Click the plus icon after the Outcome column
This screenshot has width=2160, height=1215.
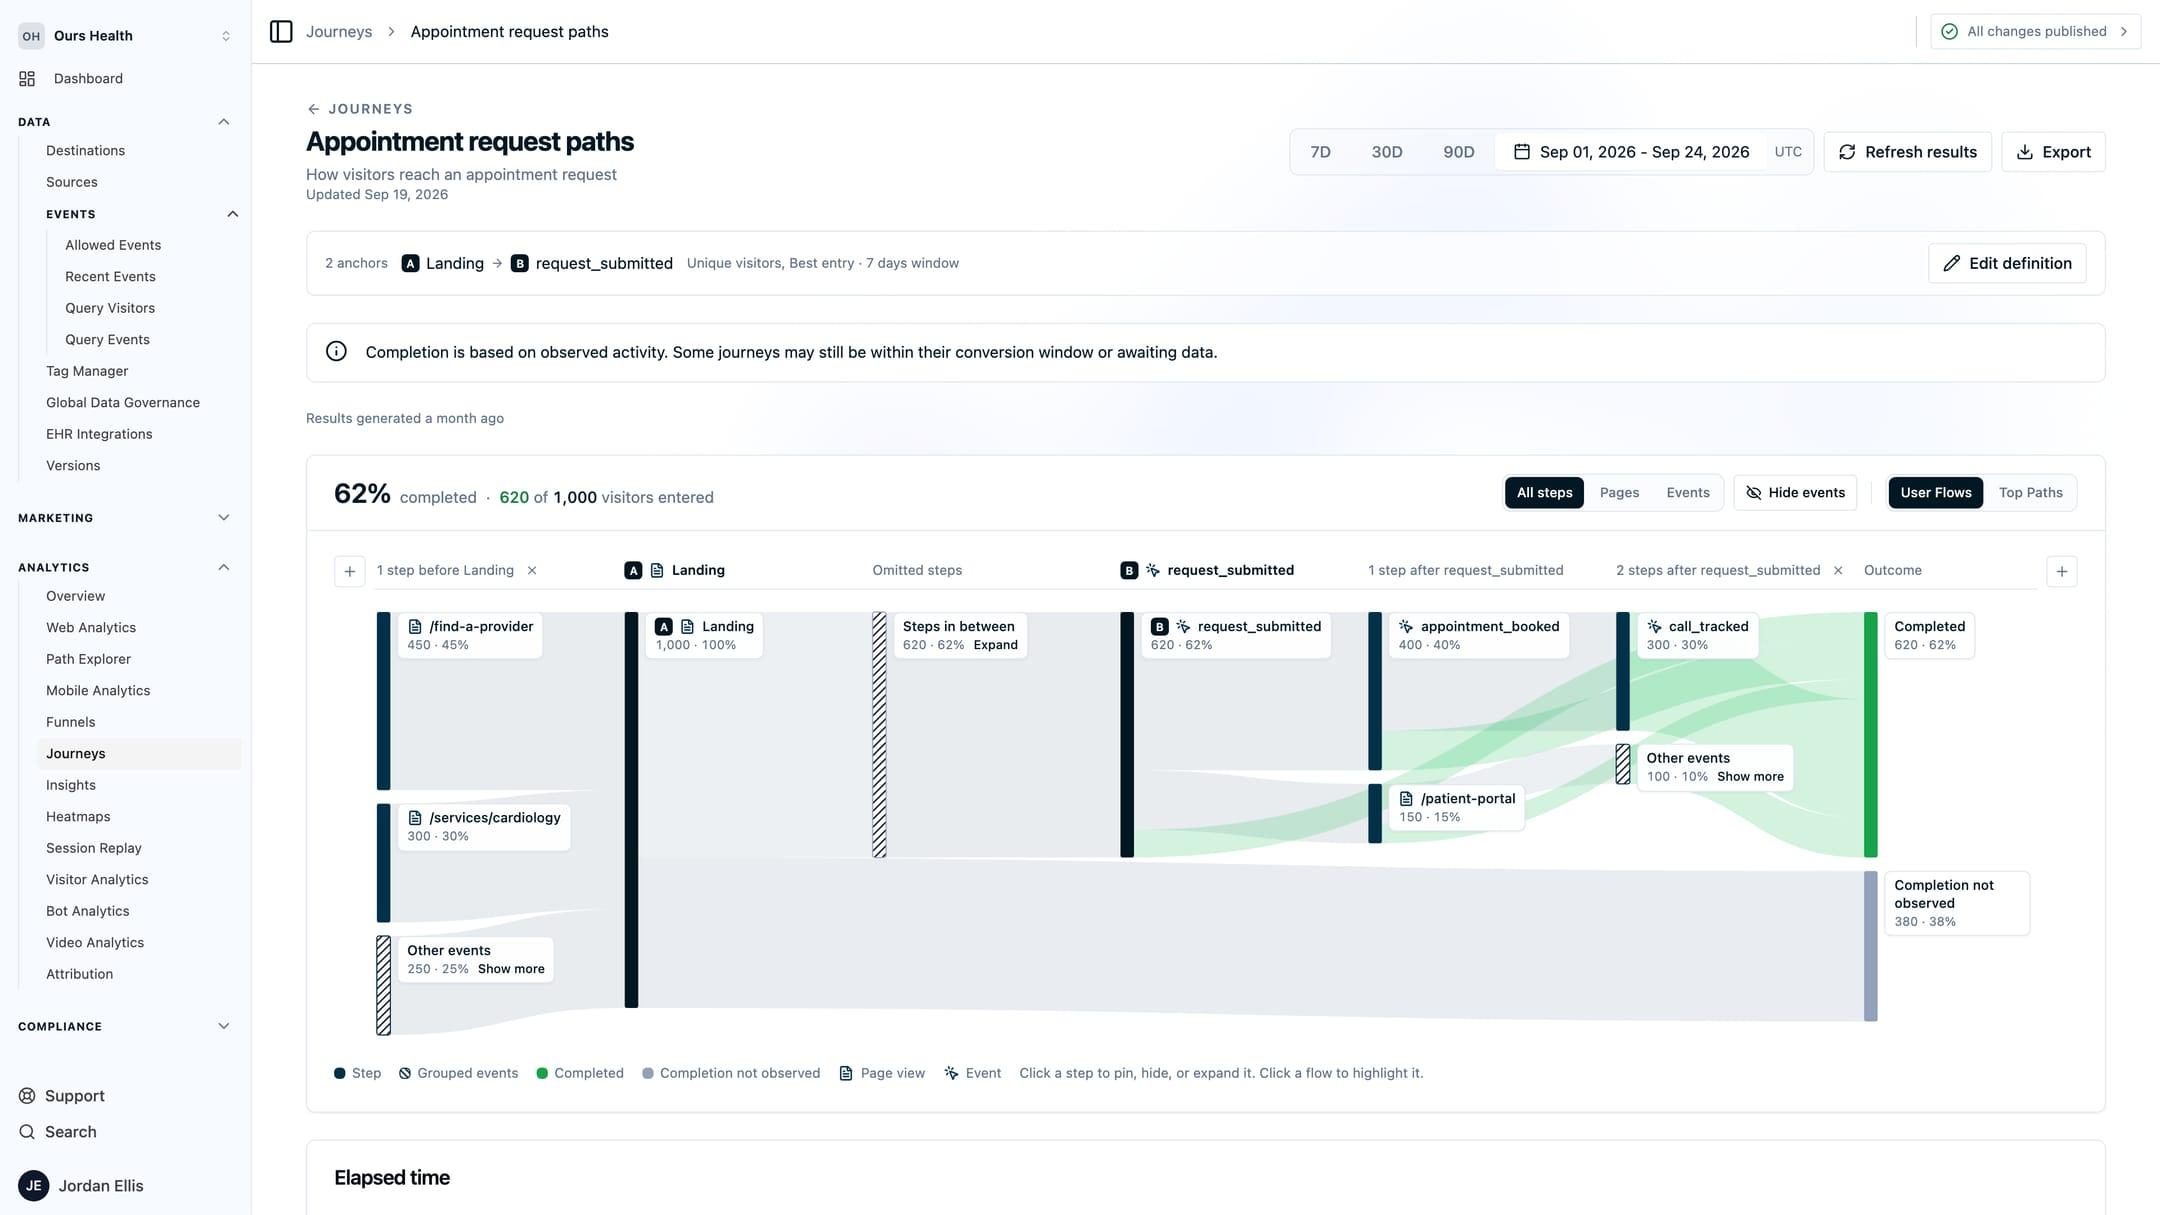click(2061, 571)
